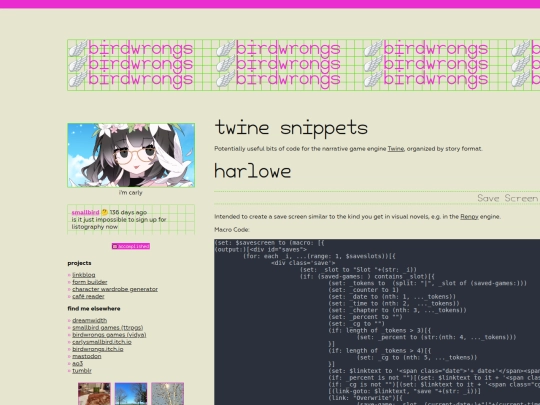Screen dimensions: 540x405
Task: Click the shoutbox message about listography
Action: [x=119, y=223]
